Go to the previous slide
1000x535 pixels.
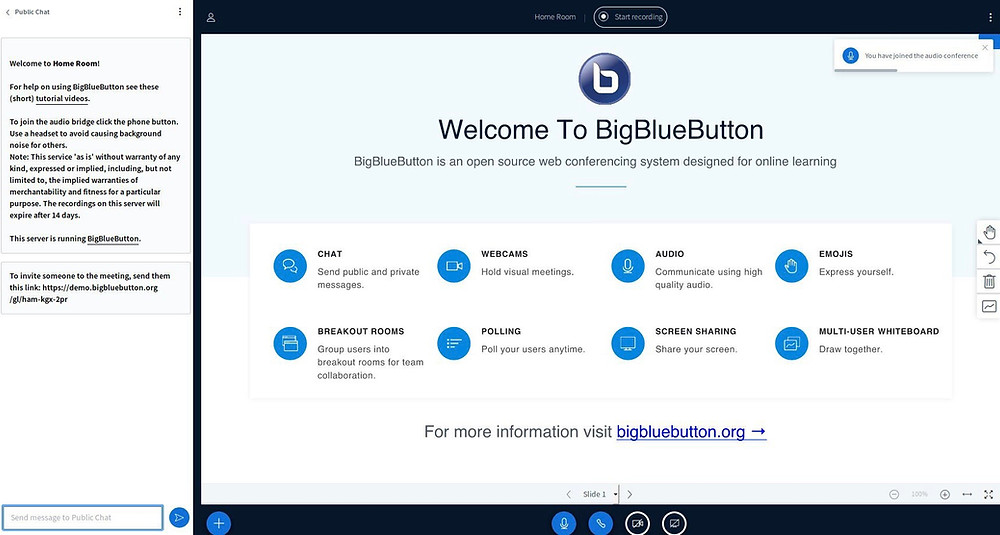[568, 494]
